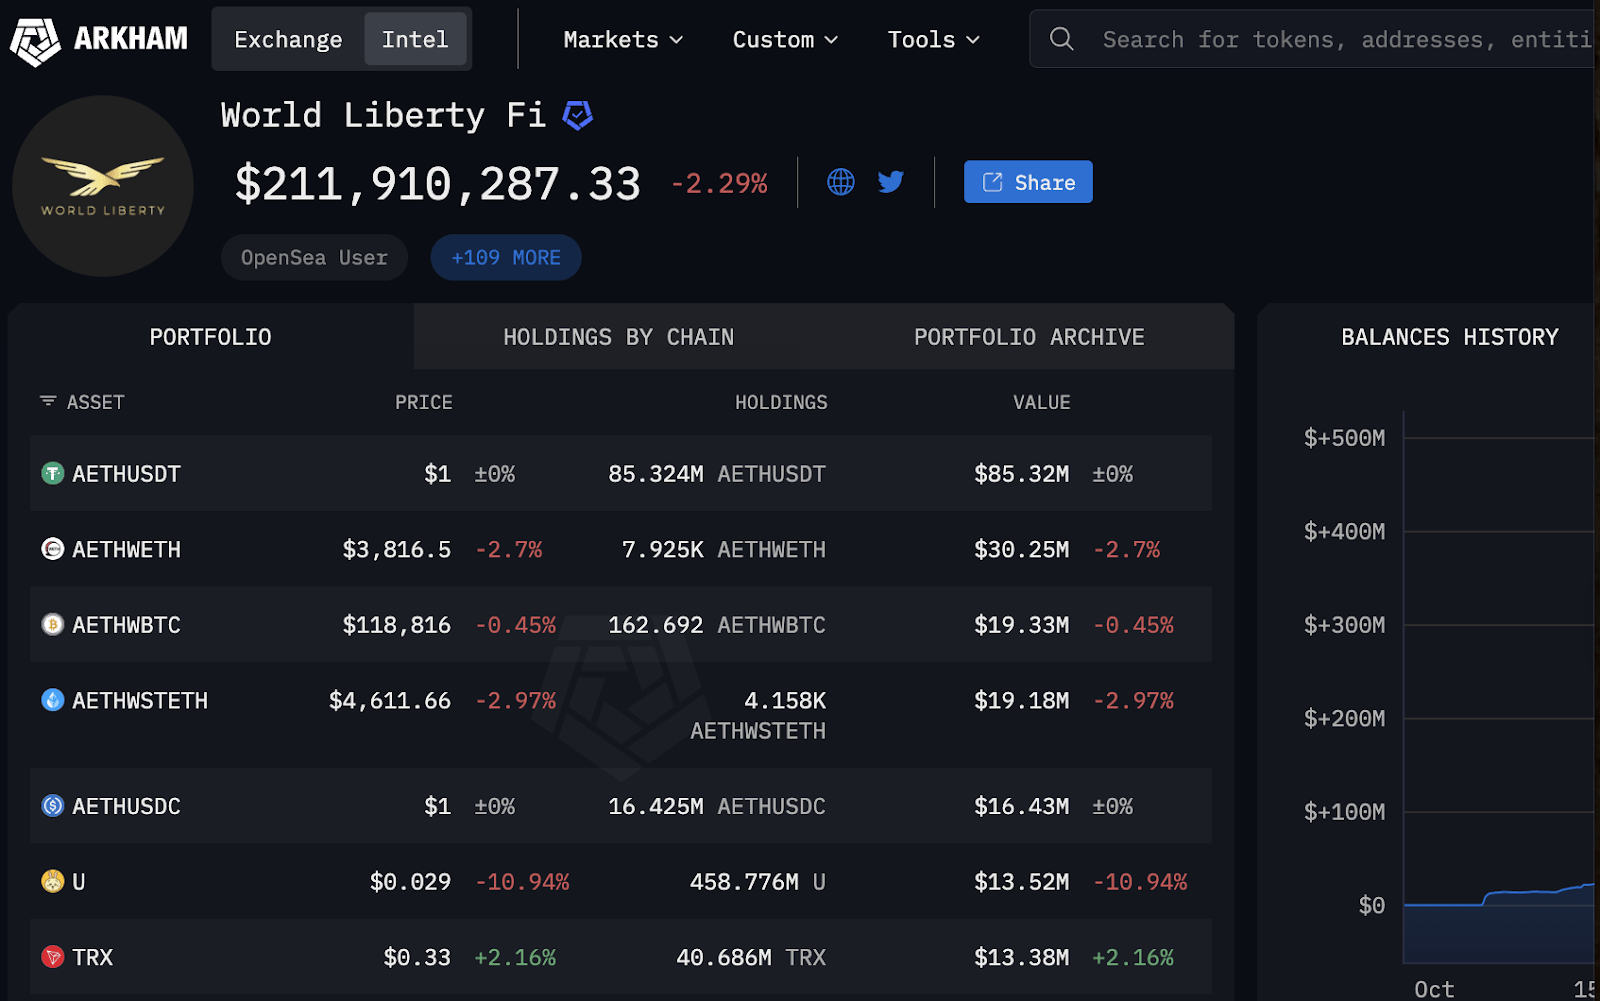Switch to the Holdings by Chain tab

click(x=618, y=337)
